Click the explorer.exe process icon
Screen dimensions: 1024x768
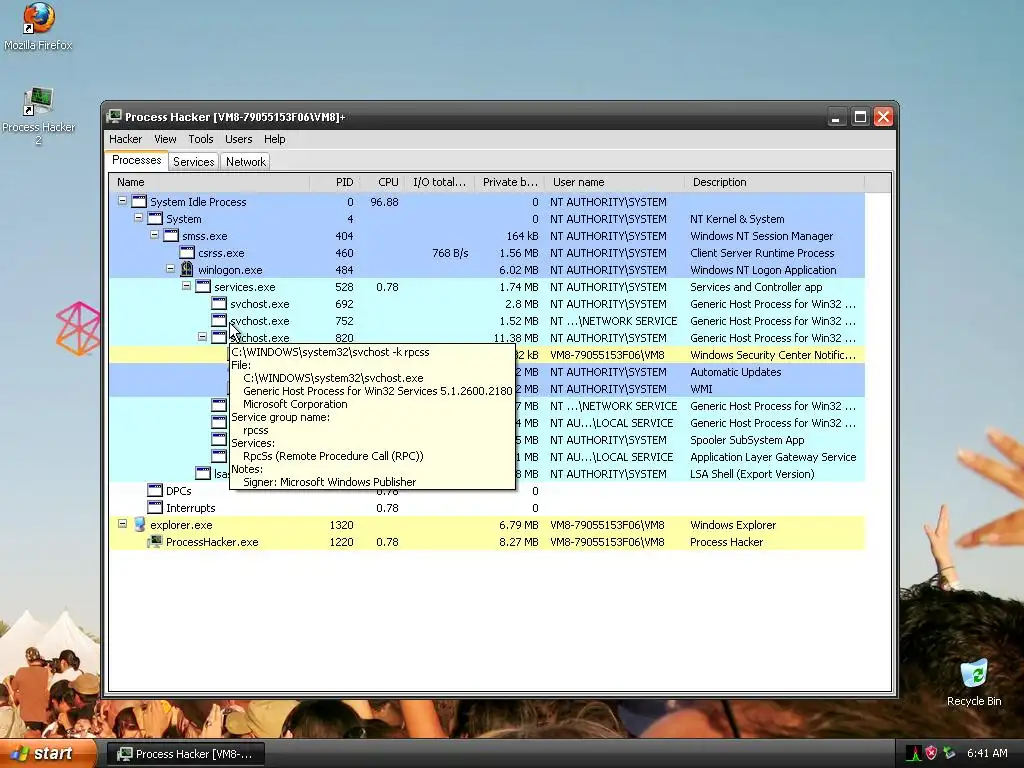click(139, 524)
